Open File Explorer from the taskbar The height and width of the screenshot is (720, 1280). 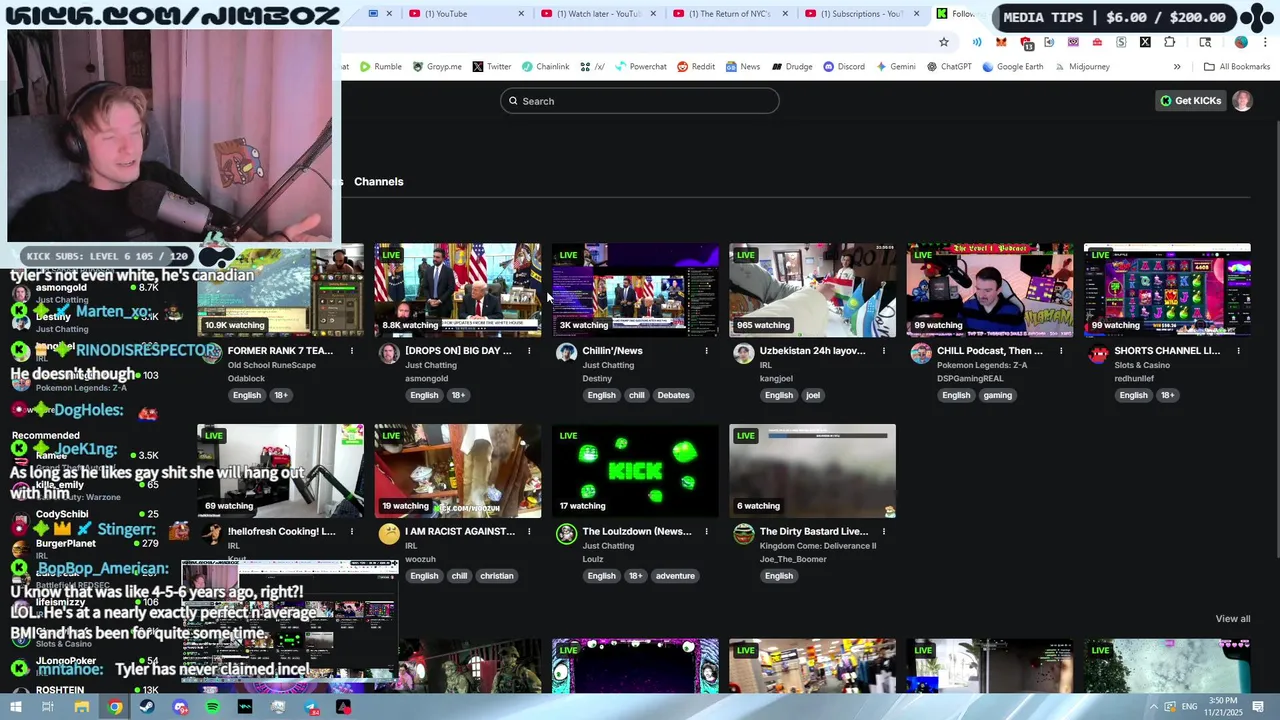point(81,707)
